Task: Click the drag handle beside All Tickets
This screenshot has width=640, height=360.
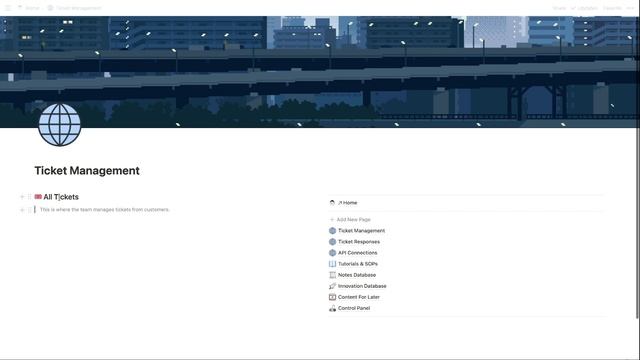Action: [29, 197]
